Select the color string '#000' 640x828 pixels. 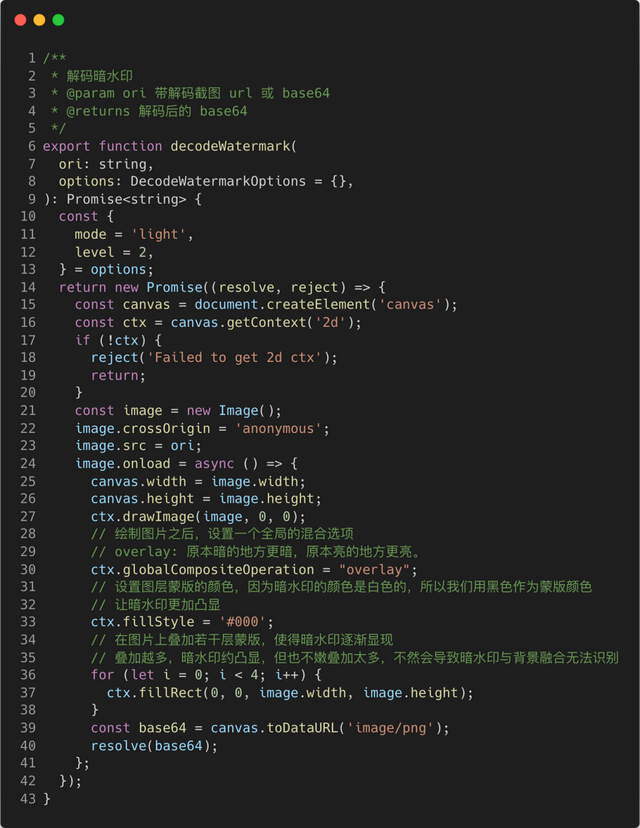(x=242, y=622)
